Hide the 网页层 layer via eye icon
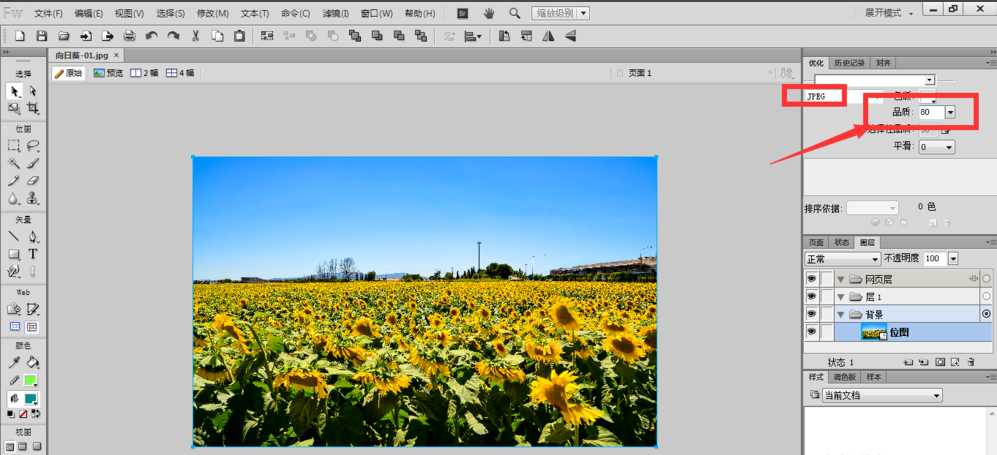Image resolution: width=997 pixels, height=455 pixels. [811, 279]
